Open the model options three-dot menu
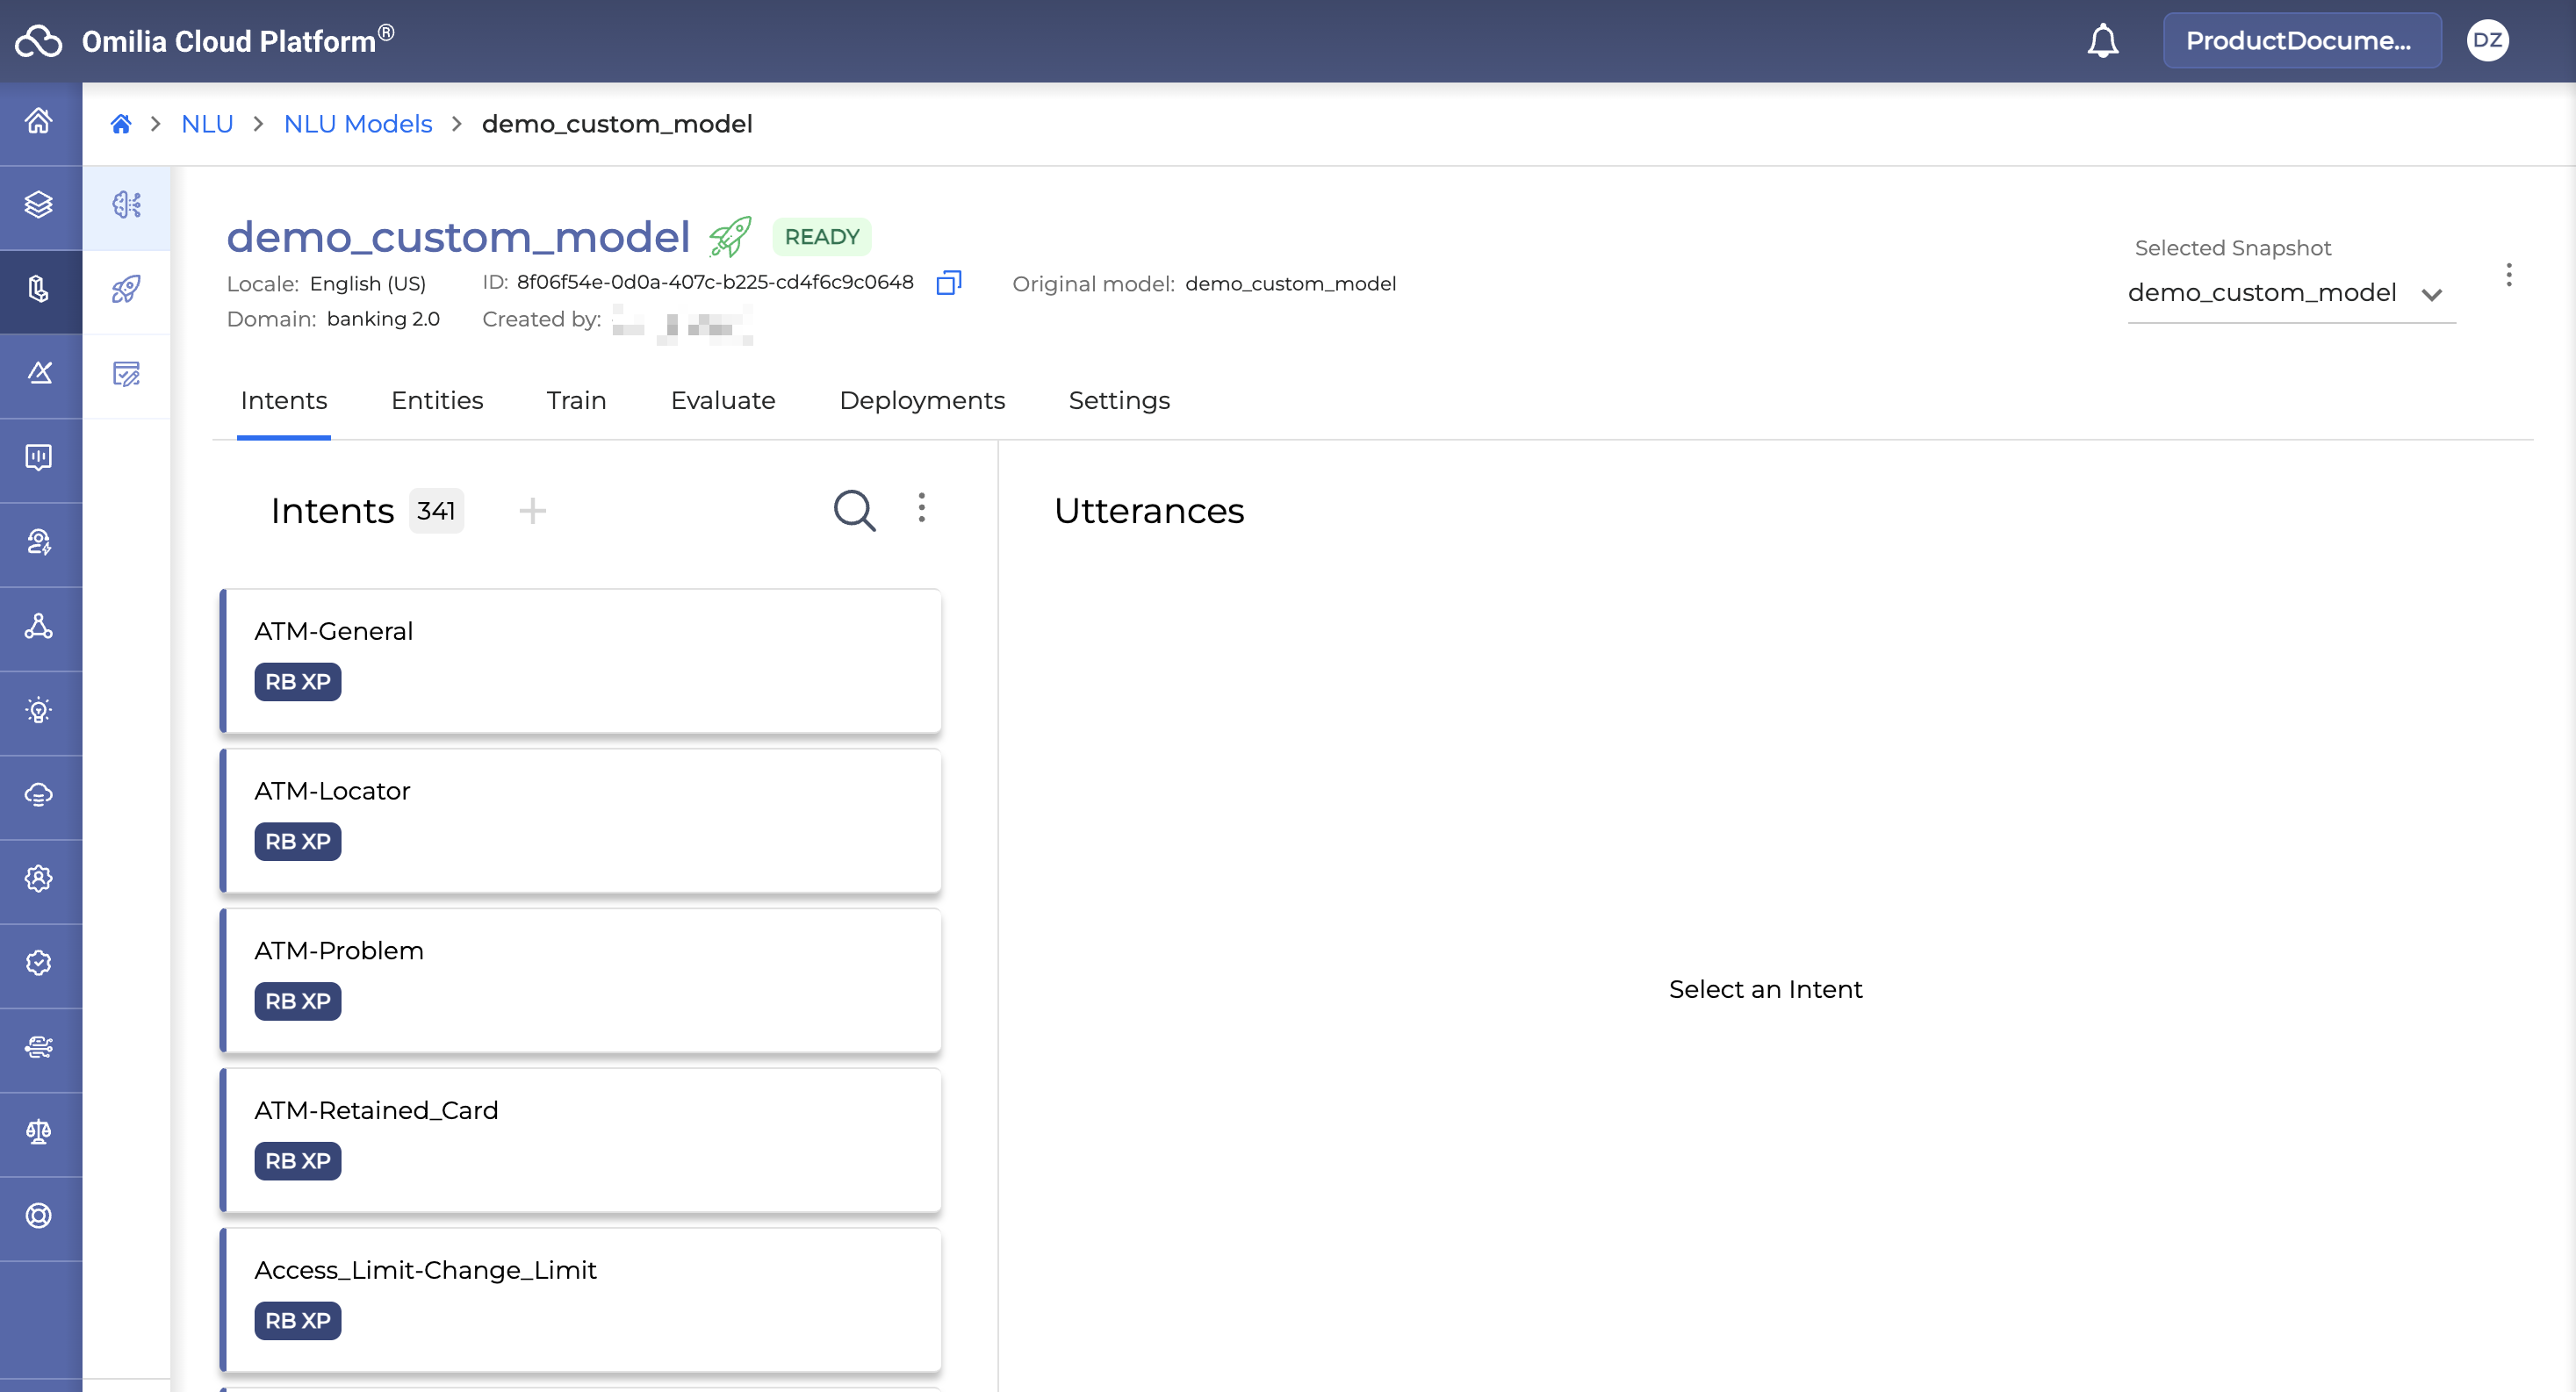 point(2508,275)
